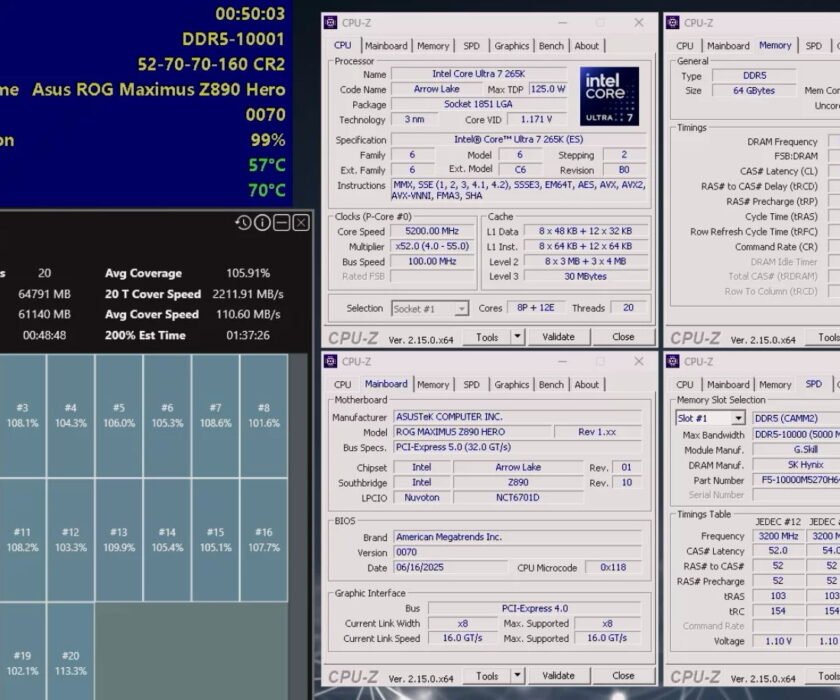Switch to the CPU tab in the Memory timings window
Screen dimensions: 840x700
(x=685, y=46)
